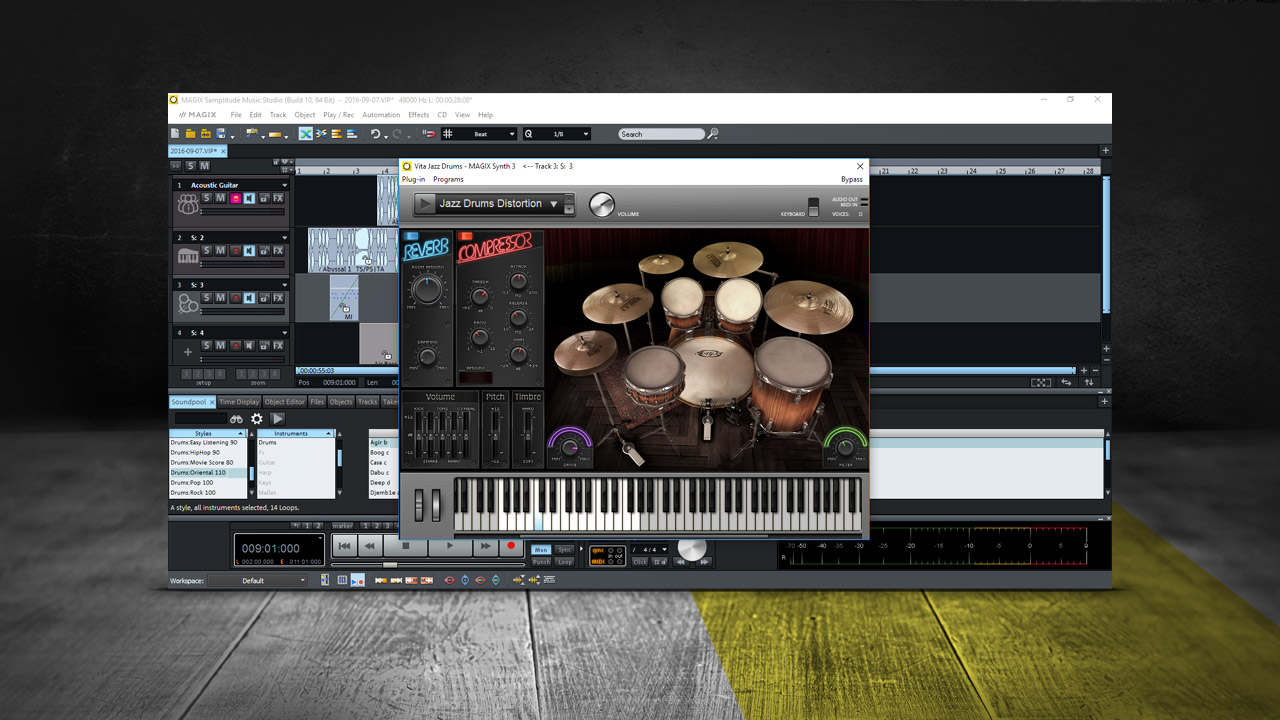Switch to the Object Editor tab

click(284, 402)
